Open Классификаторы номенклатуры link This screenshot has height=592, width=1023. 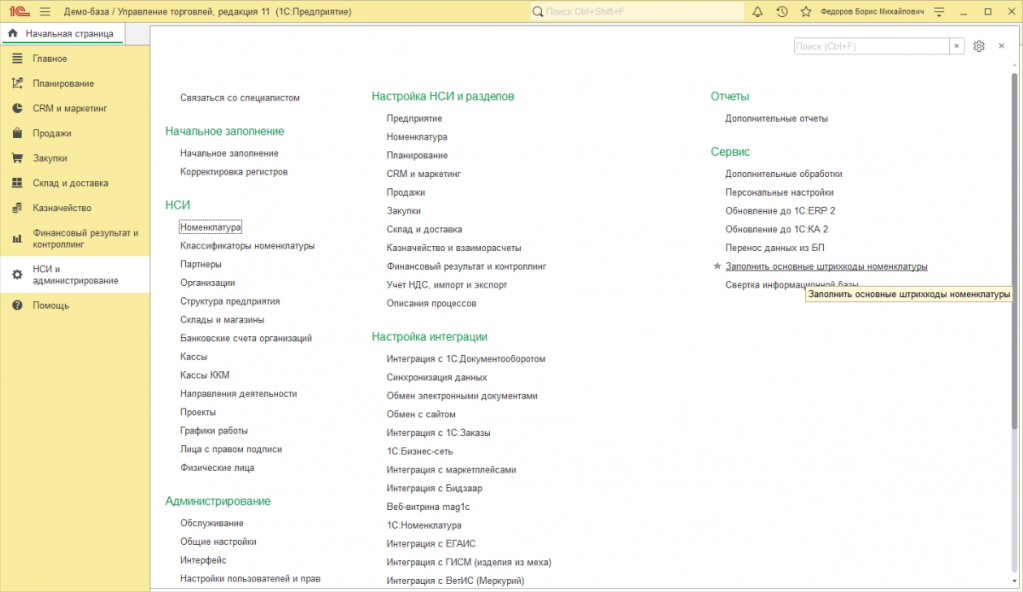(247, 245)
